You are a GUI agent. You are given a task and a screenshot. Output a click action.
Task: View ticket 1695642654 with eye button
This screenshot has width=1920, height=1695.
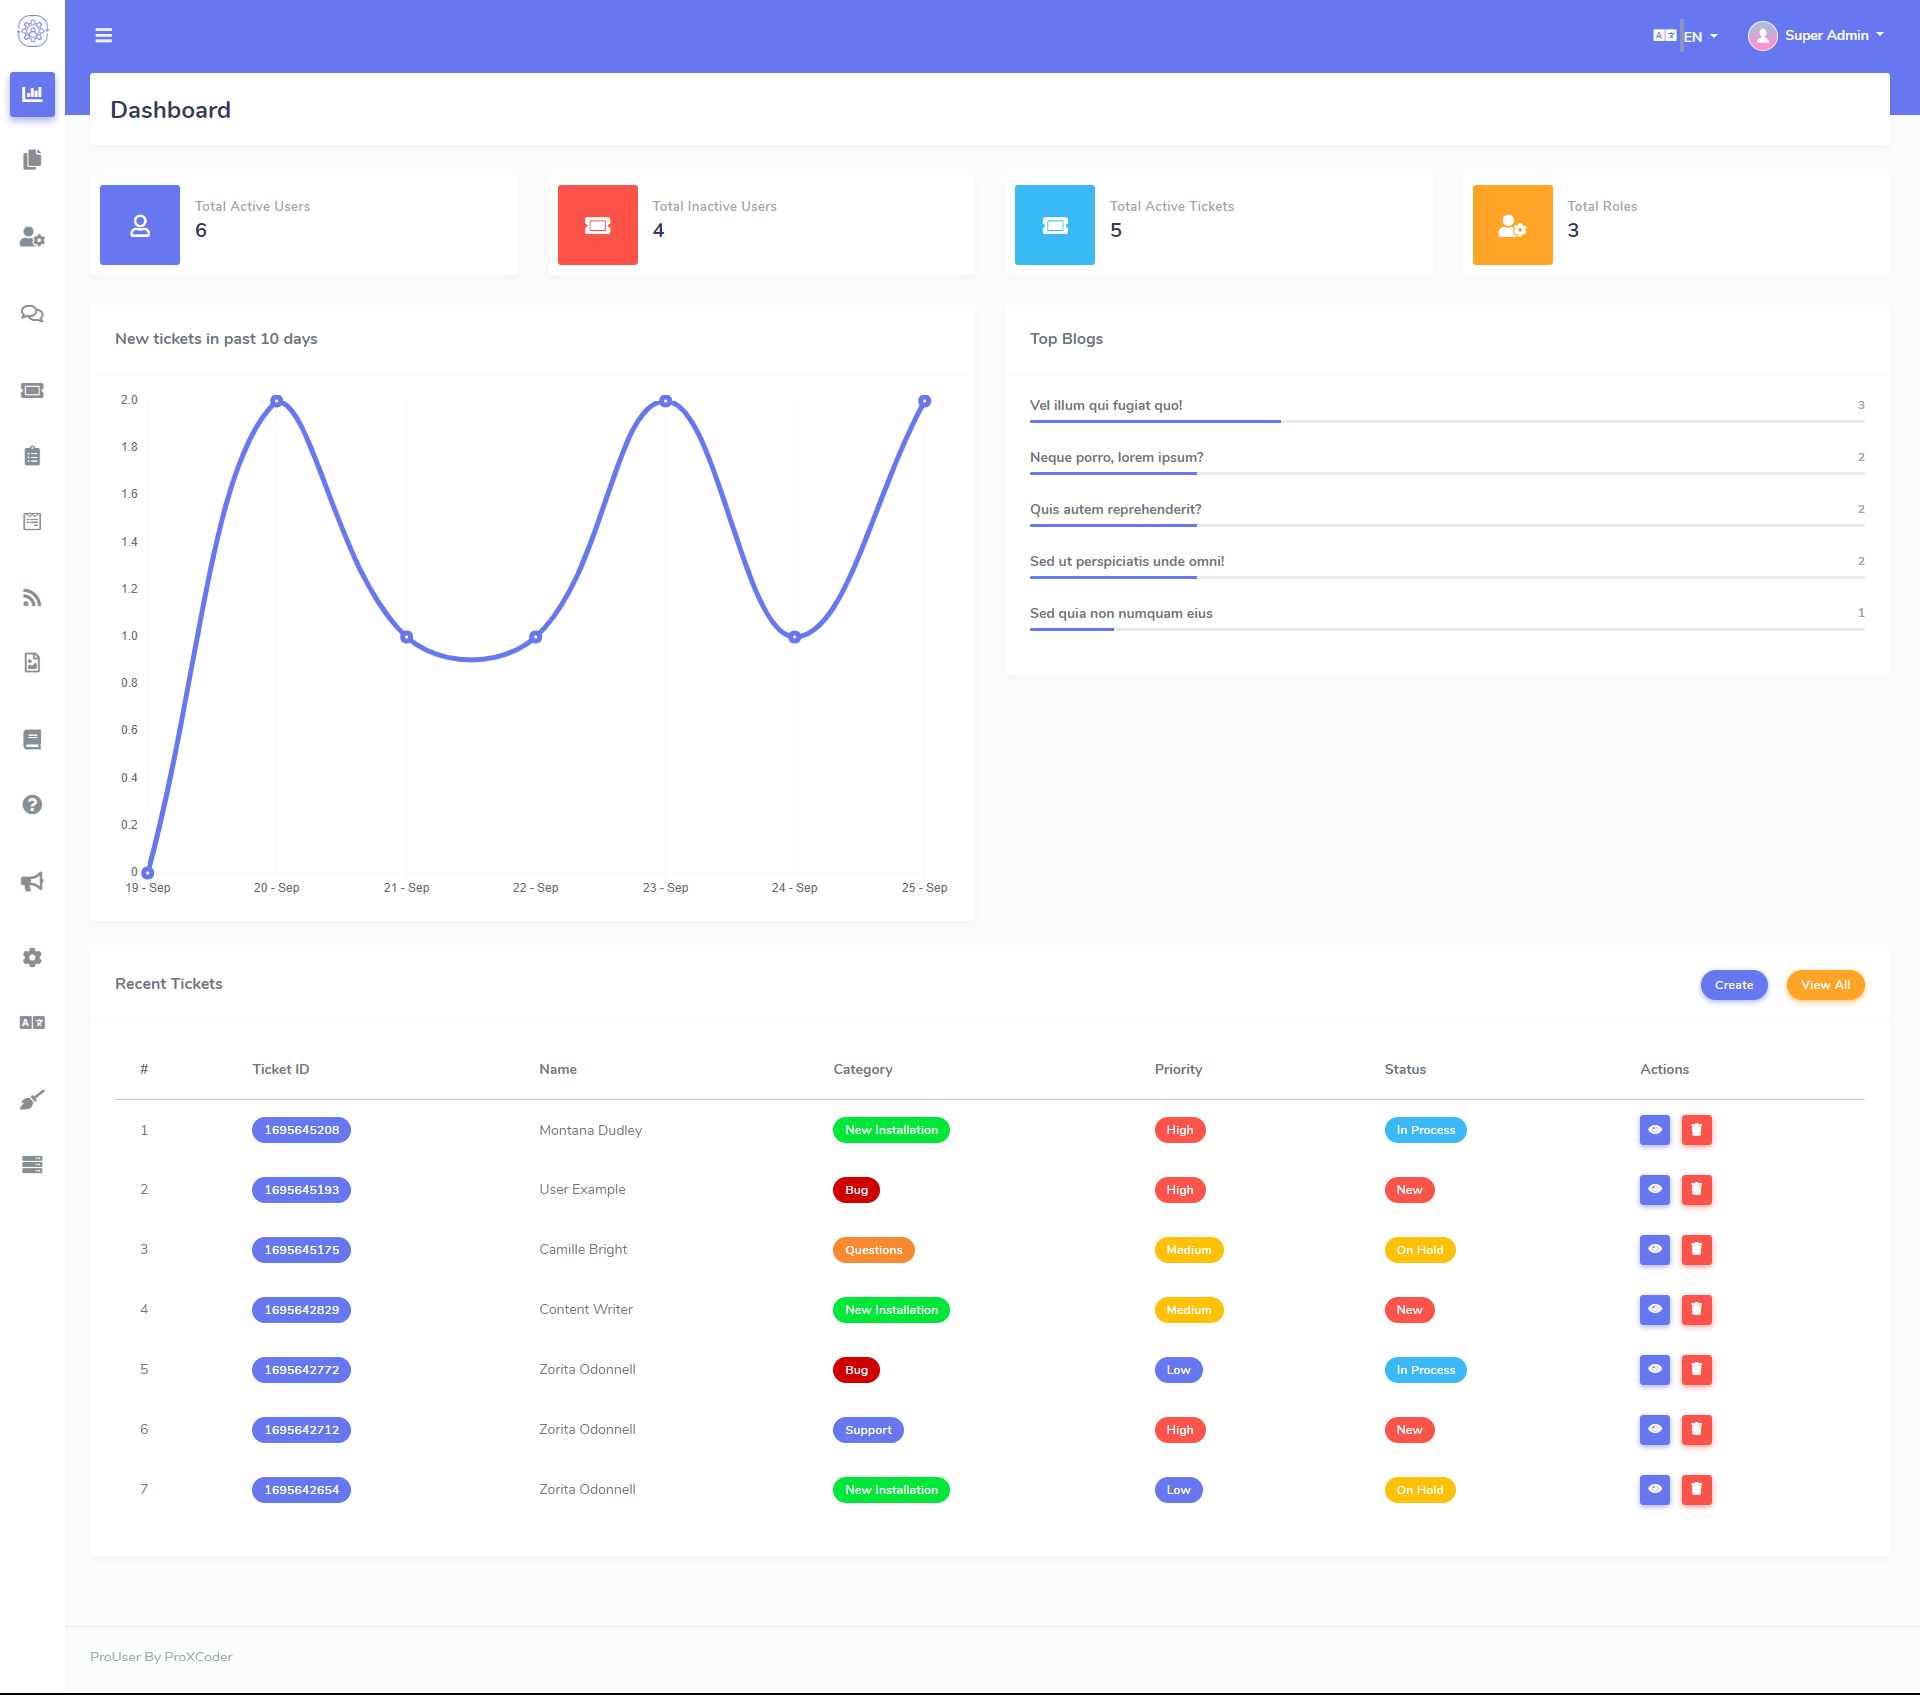point(1654,1490)
